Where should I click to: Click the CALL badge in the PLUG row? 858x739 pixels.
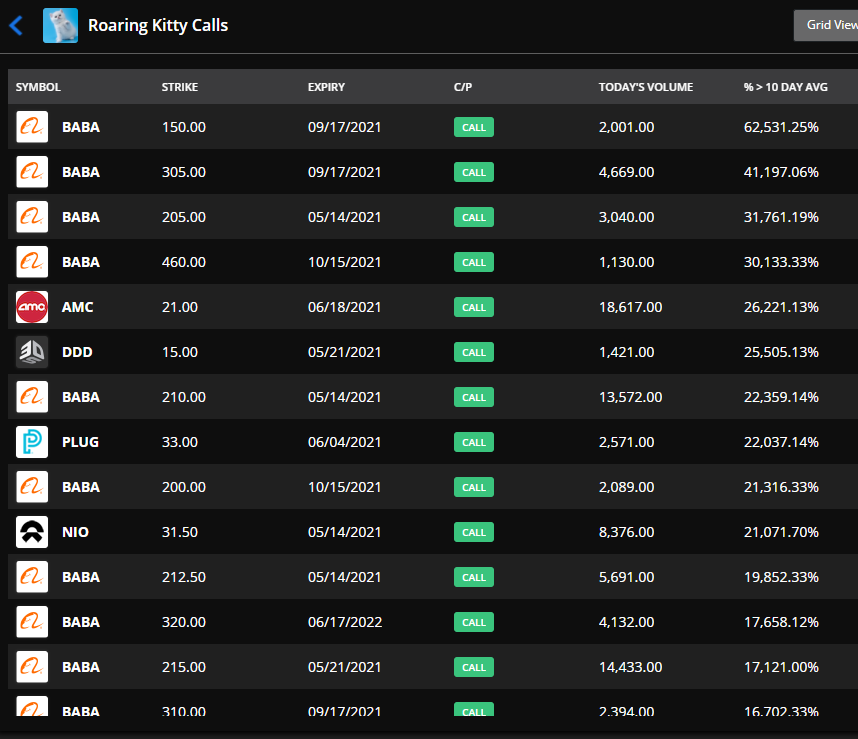point(474,442)
